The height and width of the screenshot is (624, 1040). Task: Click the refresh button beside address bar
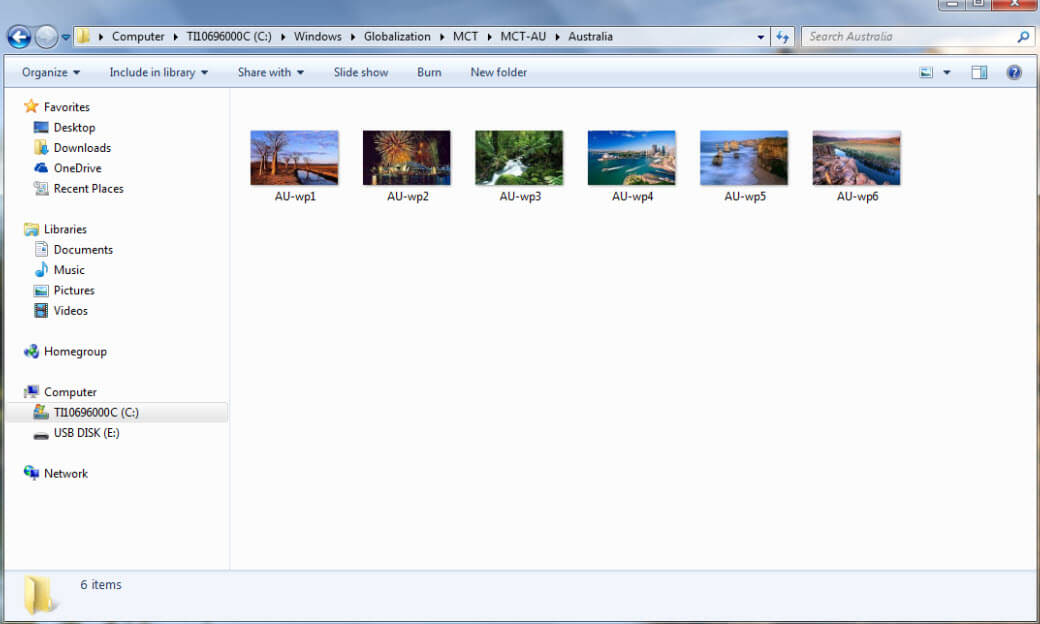[783, 37]
